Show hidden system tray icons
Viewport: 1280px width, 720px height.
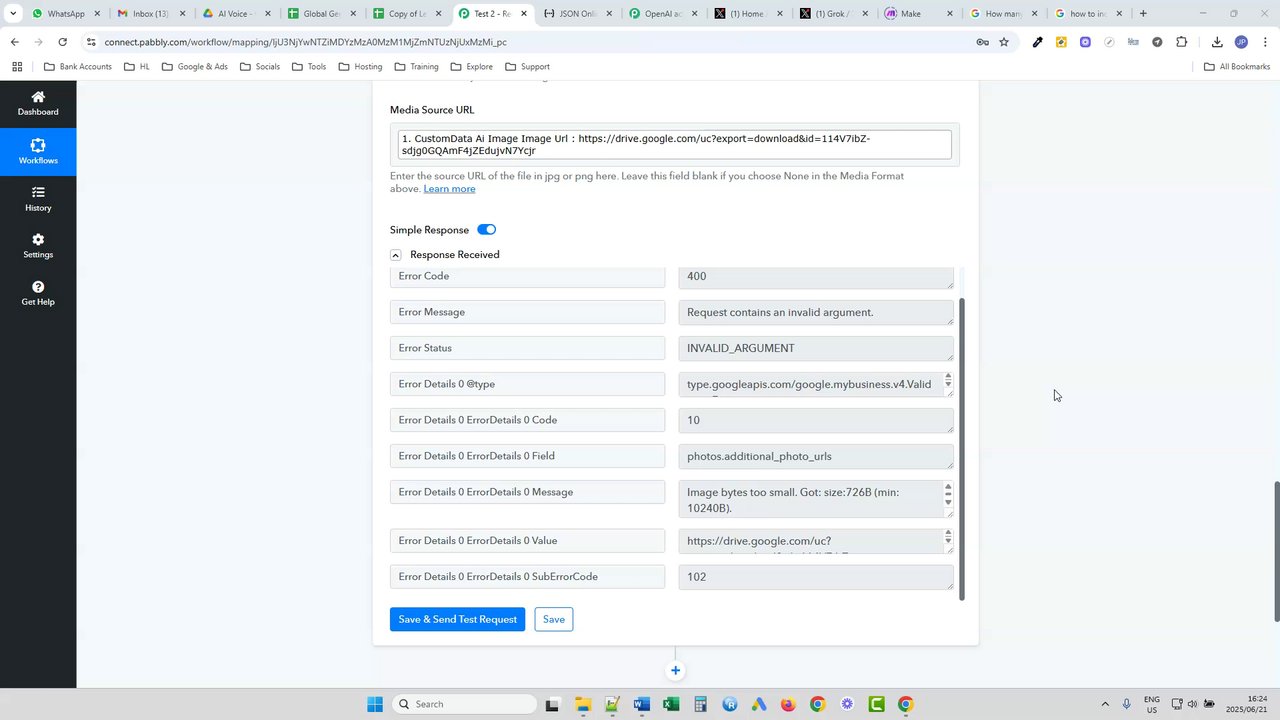1105,704
